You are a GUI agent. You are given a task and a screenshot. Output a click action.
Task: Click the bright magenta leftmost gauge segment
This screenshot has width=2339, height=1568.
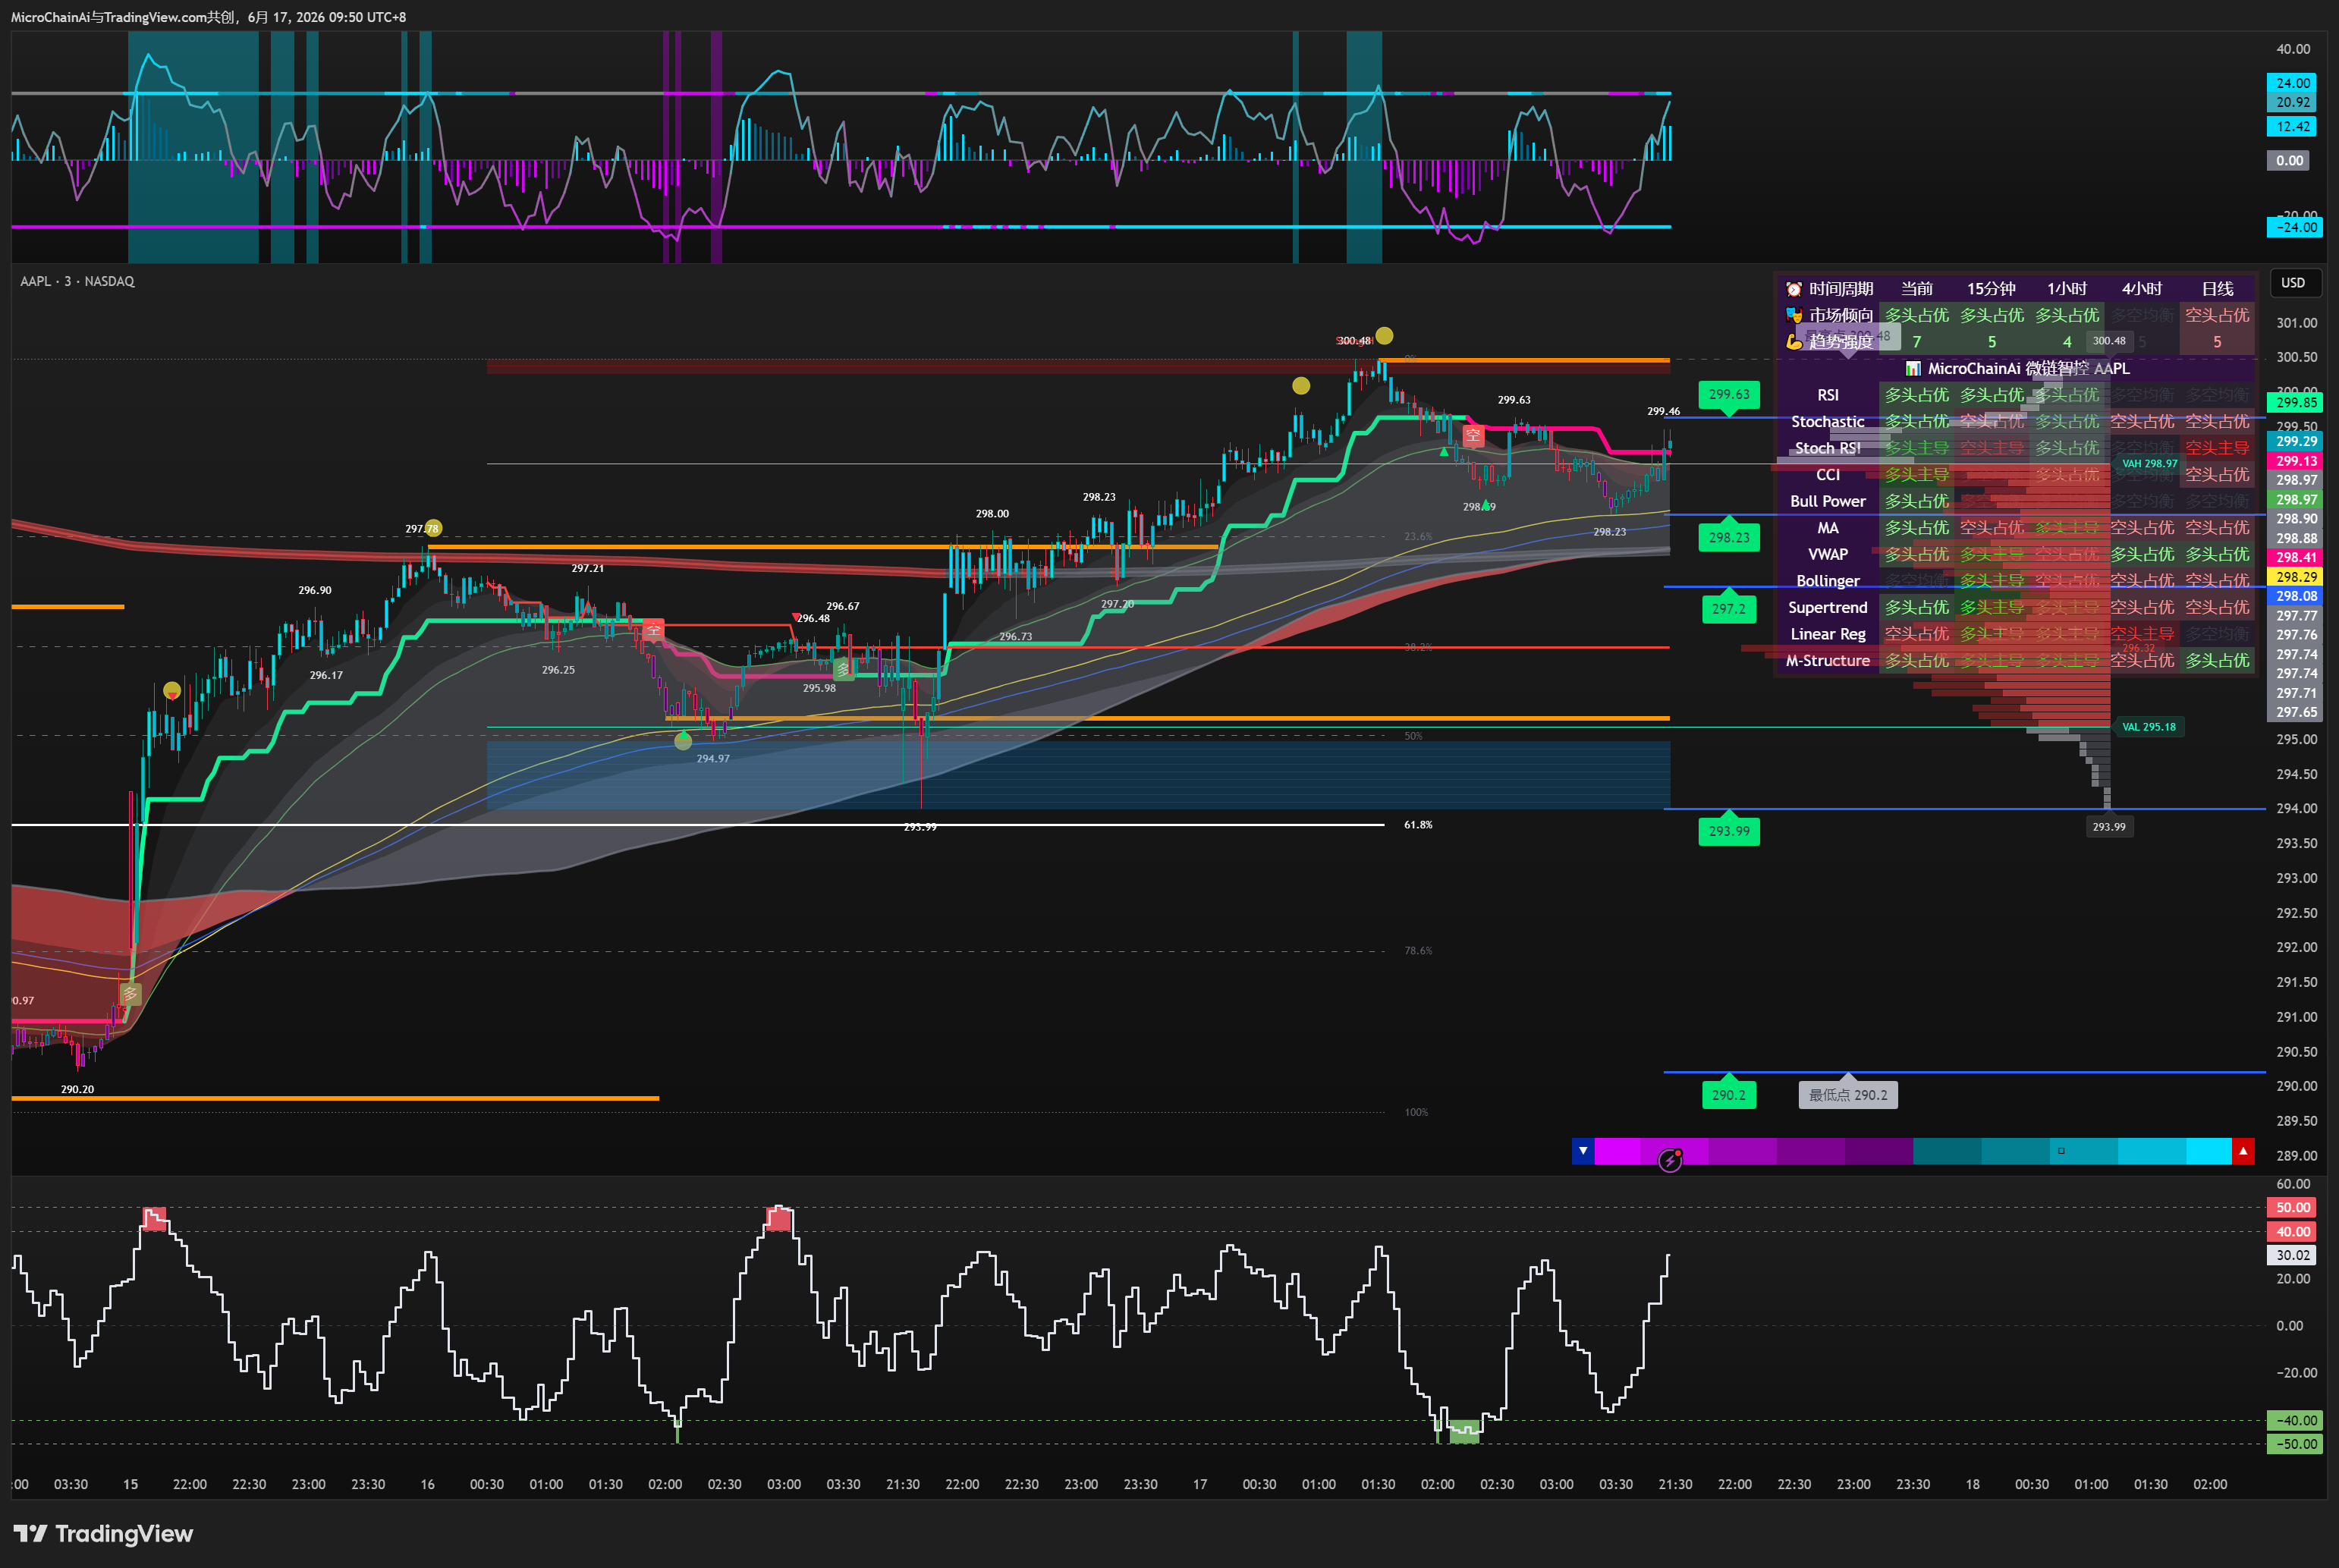[1617, 1151]
